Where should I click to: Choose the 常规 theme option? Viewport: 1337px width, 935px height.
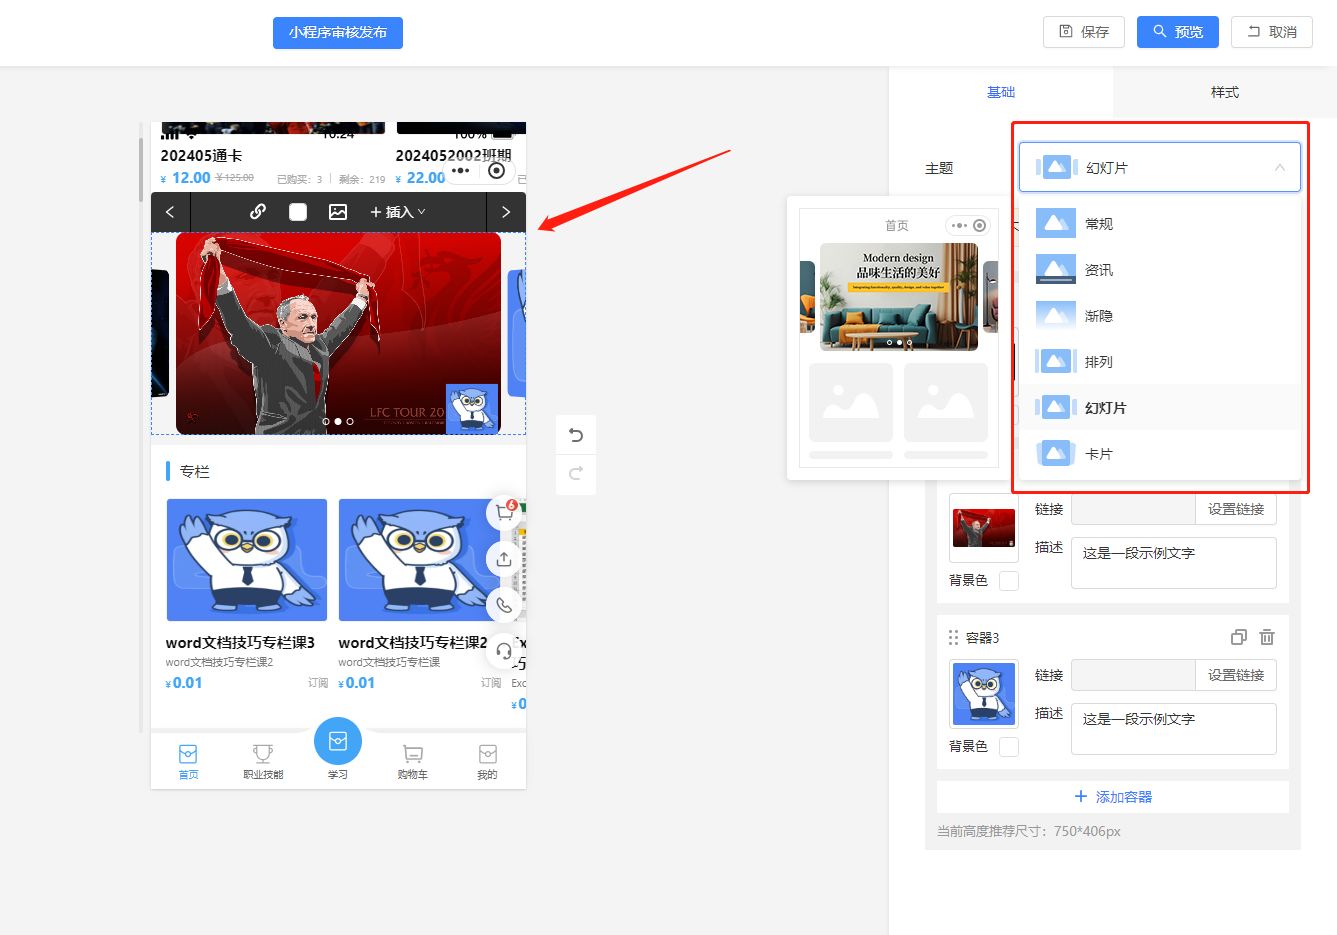(x=1160, y=224)
